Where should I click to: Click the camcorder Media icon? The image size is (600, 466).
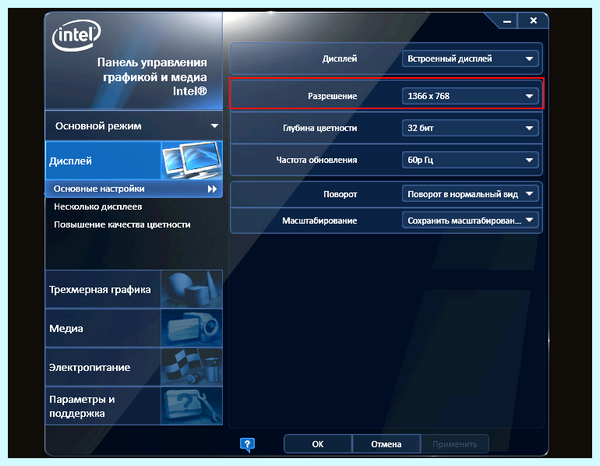click(x=191, y=328)
